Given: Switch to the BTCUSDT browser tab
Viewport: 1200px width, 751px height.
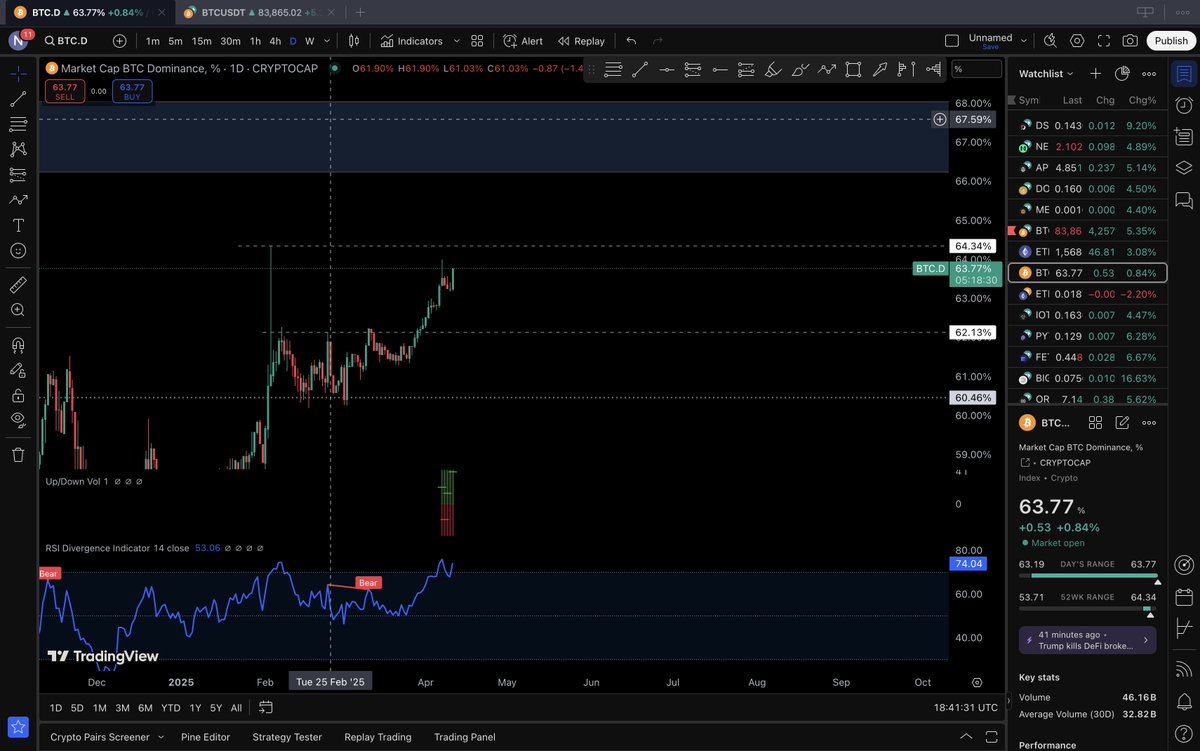Looking at the screenshot, I should 256,12.
